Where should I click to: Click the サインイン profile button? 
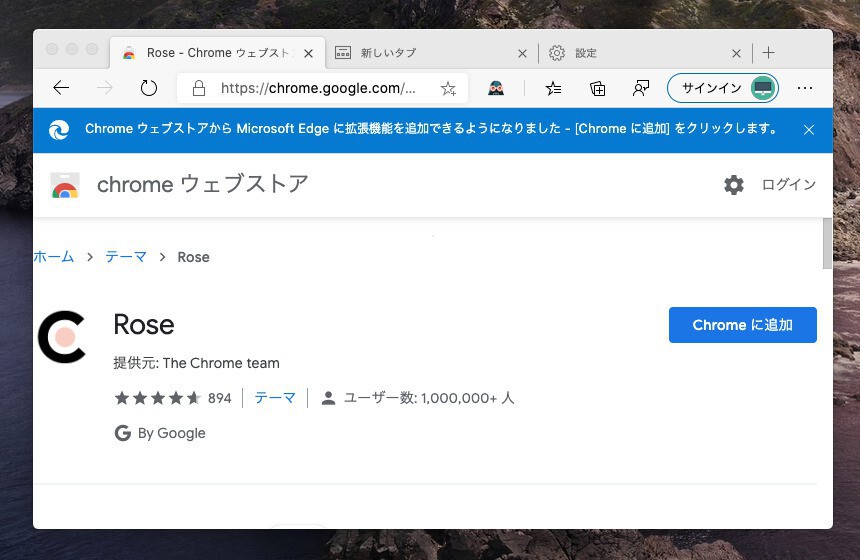[x=722, y=88]
